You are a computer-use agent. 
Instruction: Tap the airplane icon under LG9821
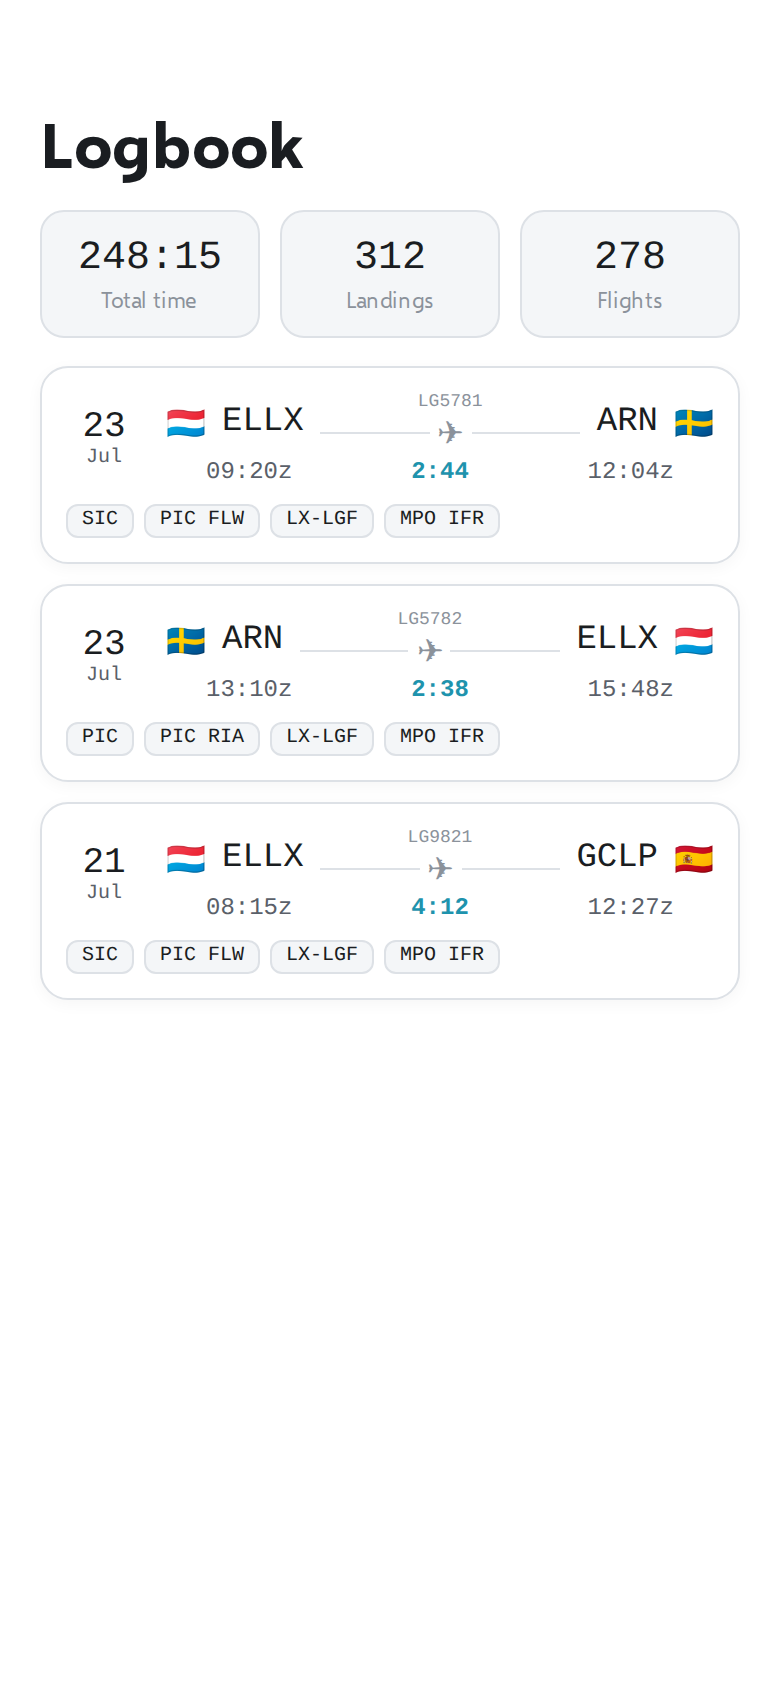pyautogui.click(x=440, y=869)
